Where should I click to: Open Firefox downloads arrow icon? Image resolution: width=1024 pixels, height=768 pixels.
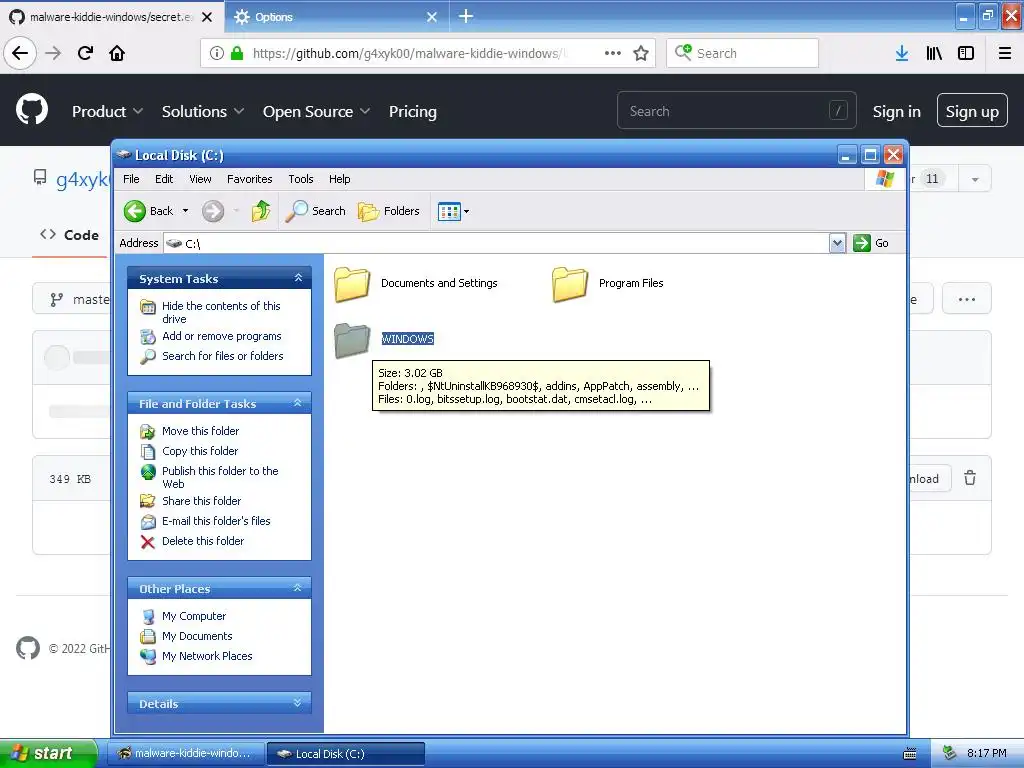(902, 53)
